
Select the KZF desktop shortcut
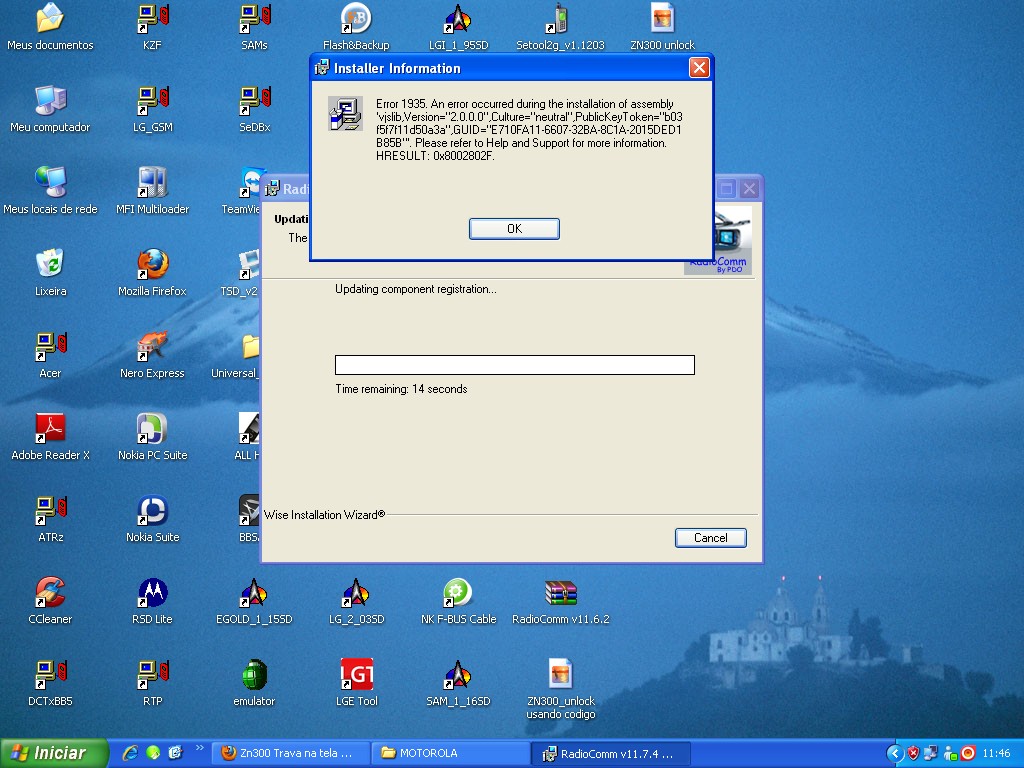tap(152, 26)
